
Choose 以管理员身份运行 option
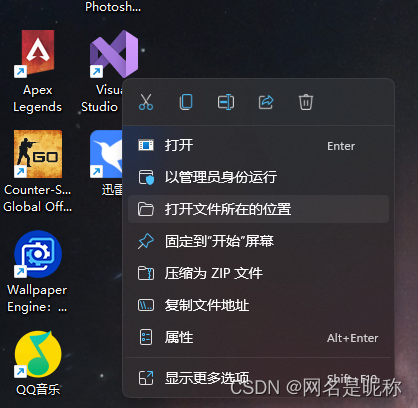tap(258, 177)
